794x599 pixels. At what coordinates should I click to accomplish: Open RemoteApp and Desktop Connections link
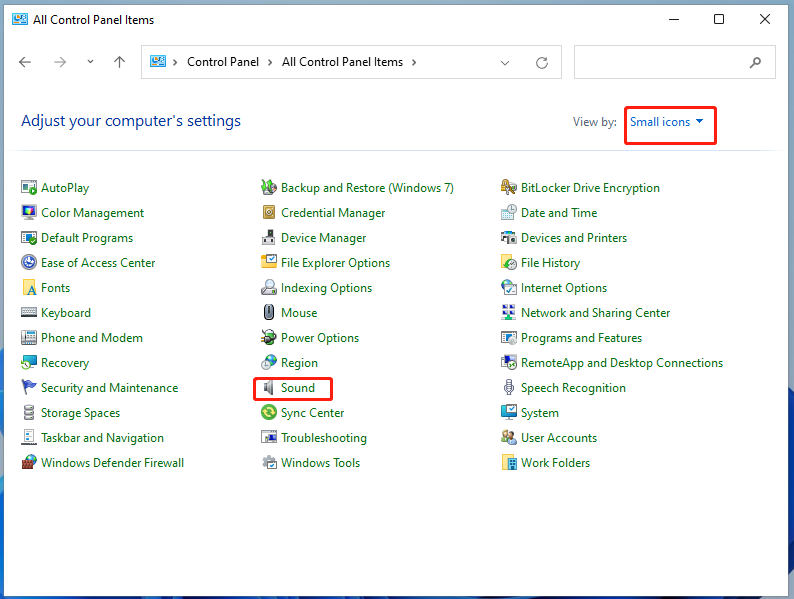click(x=622, y=363)
